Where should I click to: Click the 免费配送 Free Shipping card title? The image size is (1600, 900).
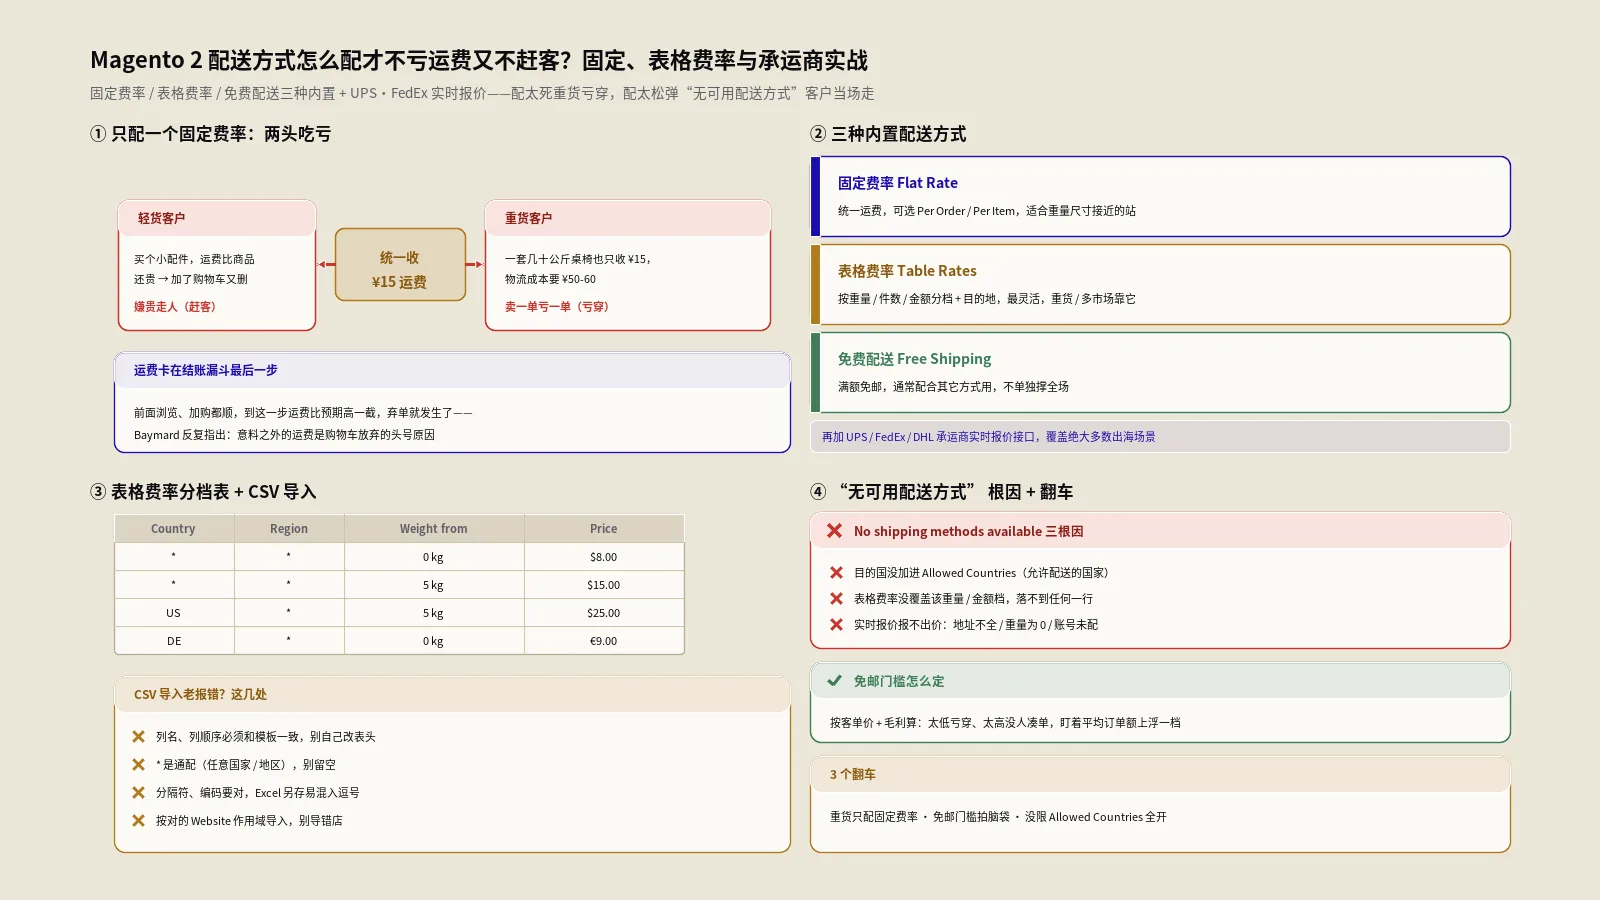(x=914, y=359)
